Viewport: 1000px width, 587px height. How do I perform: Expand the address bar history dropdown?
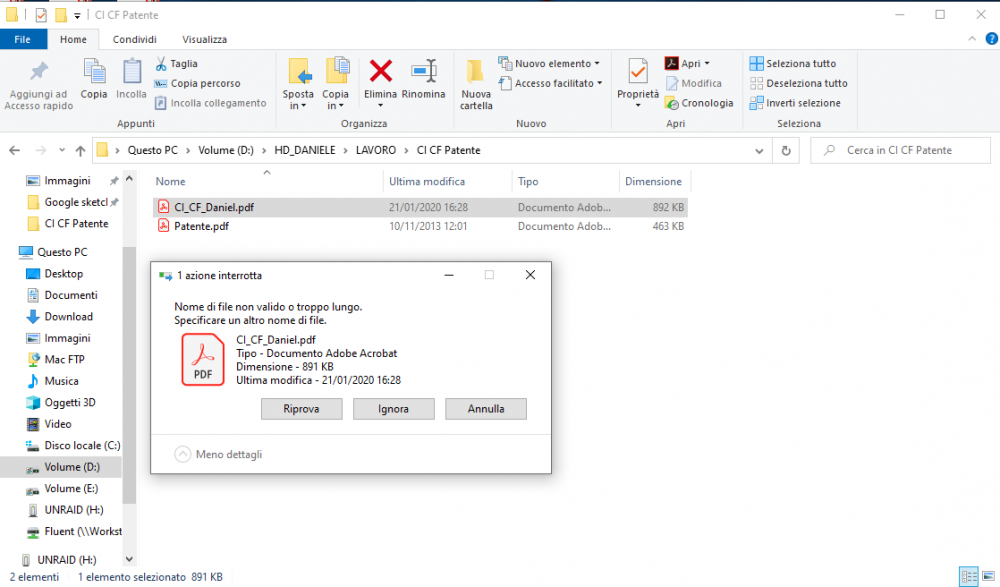tap(759, 151)
